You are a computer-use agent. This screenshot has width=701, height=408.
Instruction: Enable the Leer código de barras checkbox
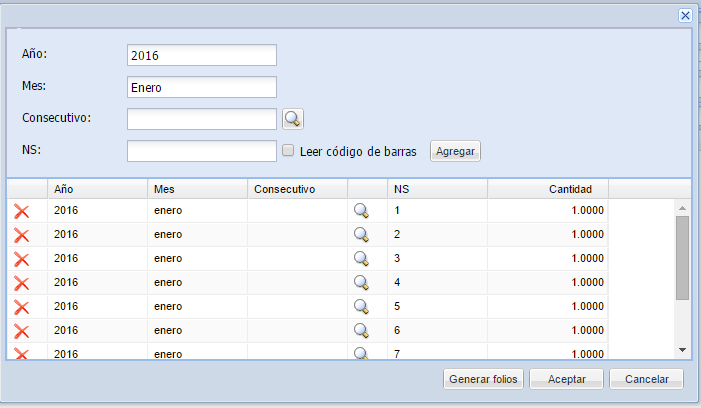[288, 150]
